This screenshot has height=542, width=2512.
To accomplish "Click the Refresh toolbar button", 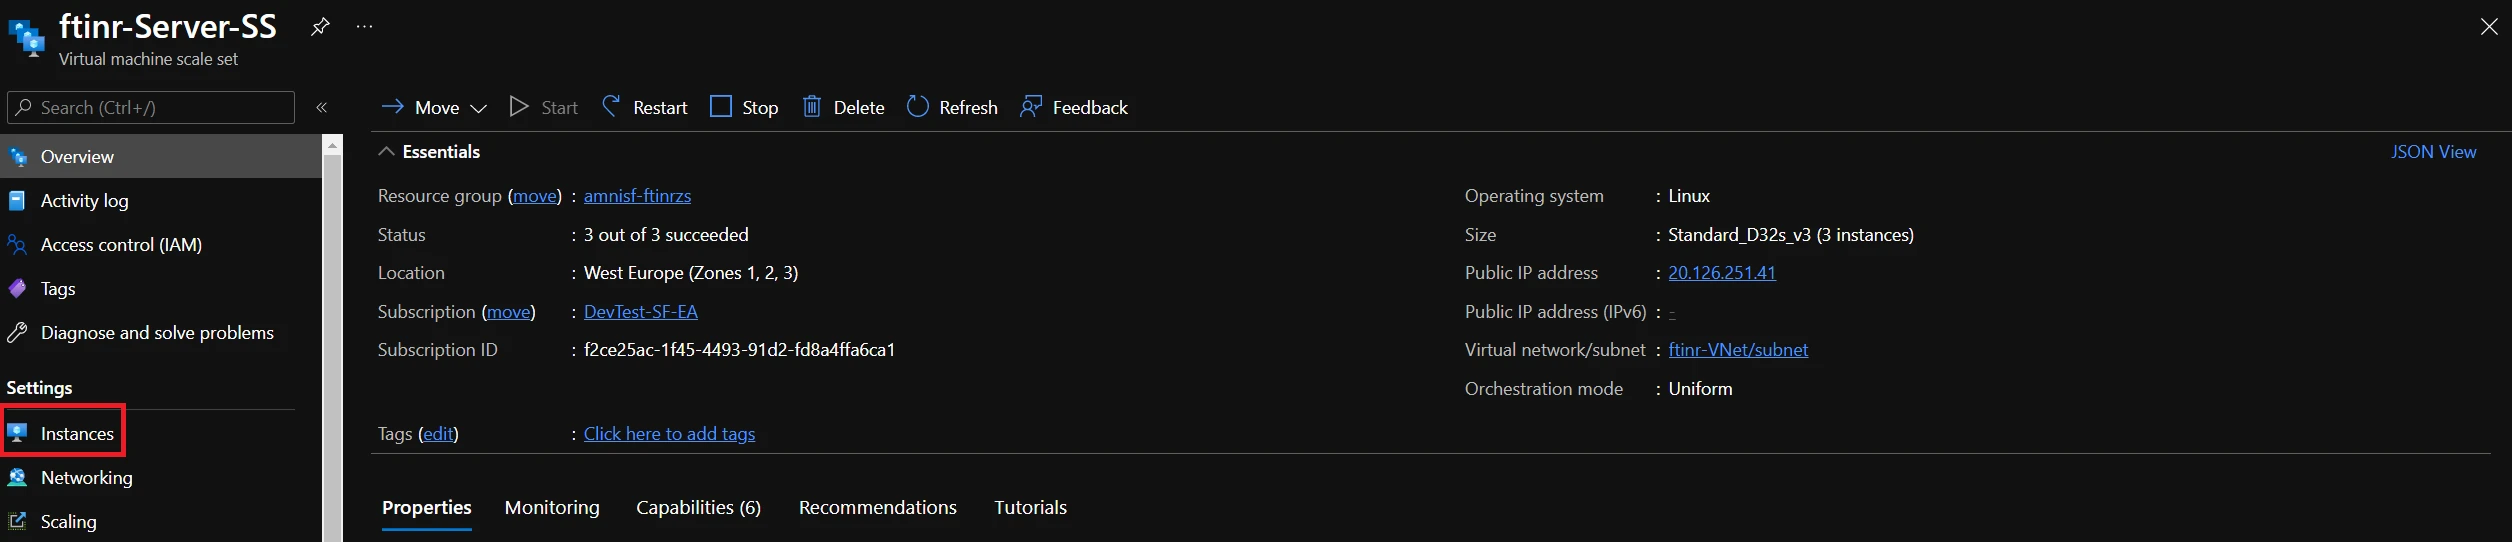I will [x=952, y=108].
